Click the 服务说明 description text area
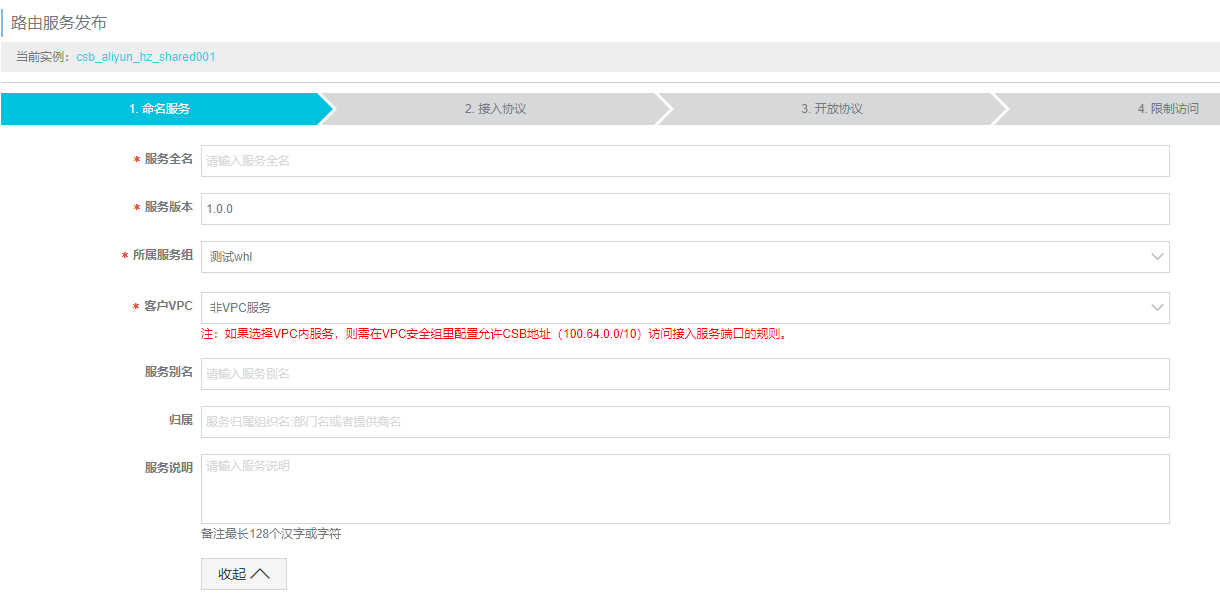The width and height of the screenshot is (1220, 614). coord(684,489)
